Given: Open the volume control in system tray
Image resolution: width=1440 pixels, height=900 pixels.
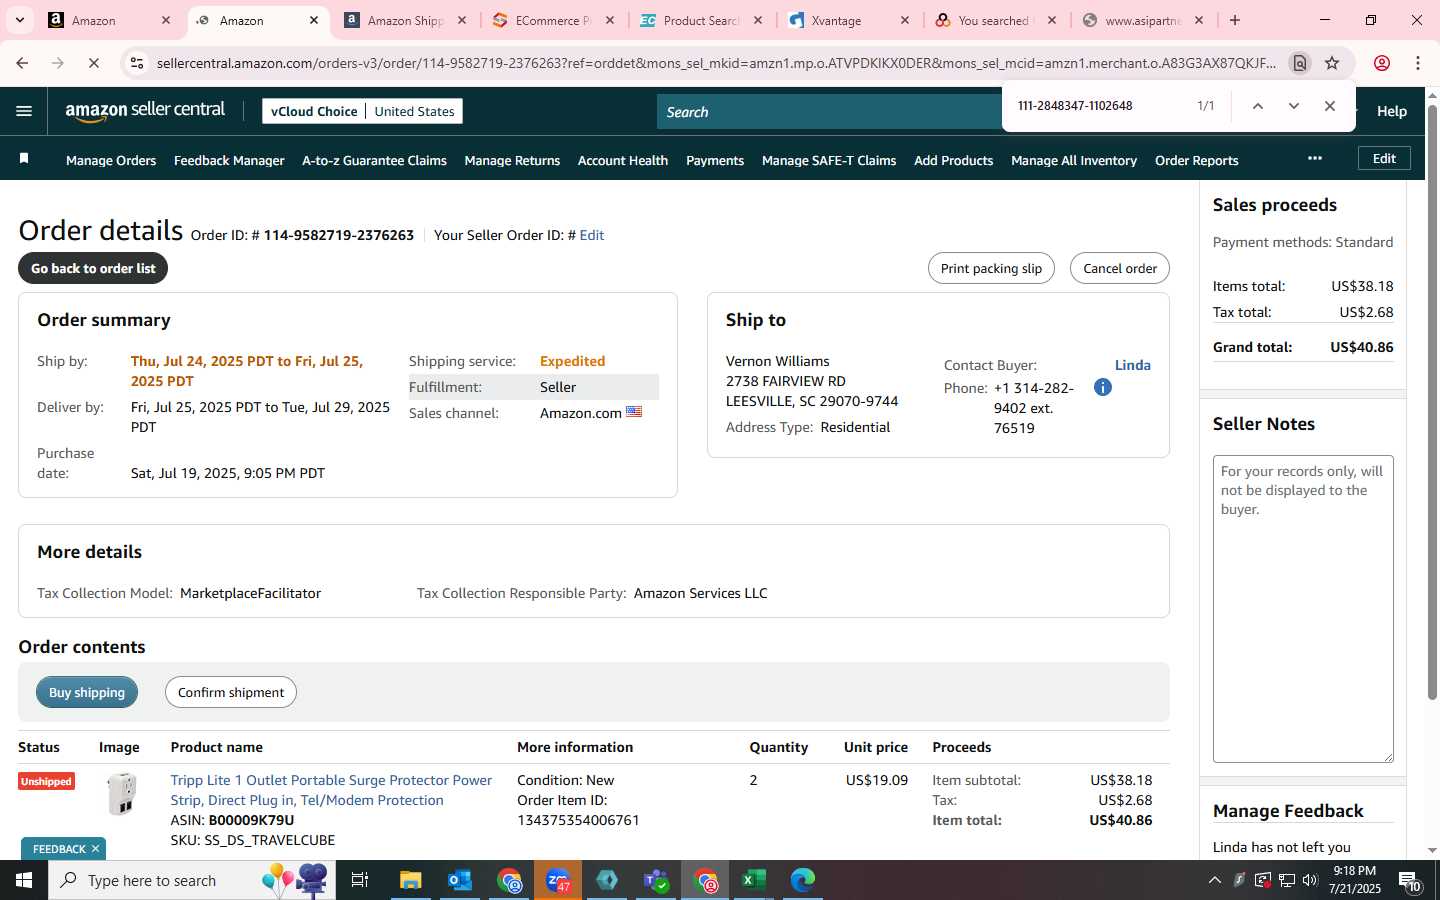Looking at the screenshot, I should pos(1310,880).
